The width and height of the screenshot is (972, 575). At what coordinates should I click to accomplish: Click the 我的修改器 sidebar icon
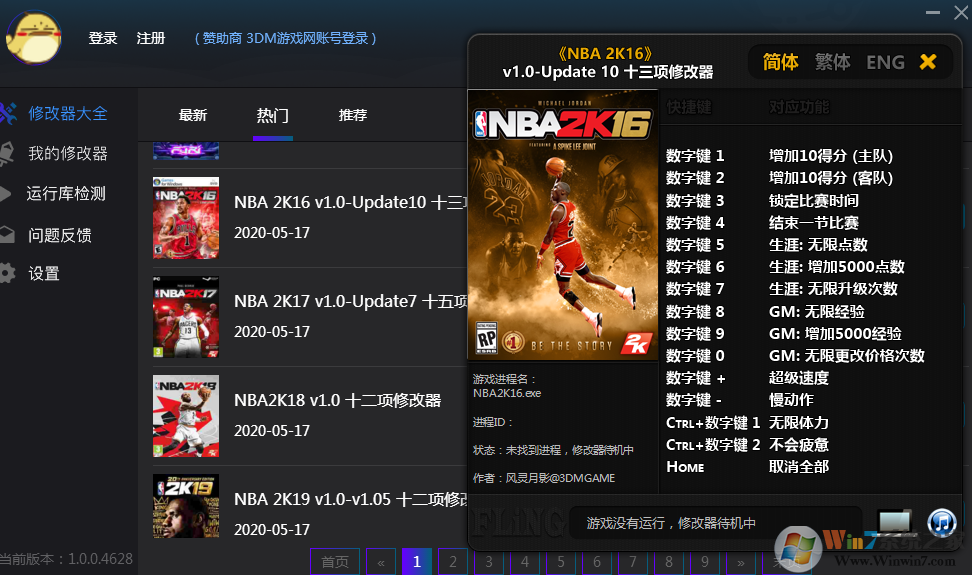pos(7,154)
